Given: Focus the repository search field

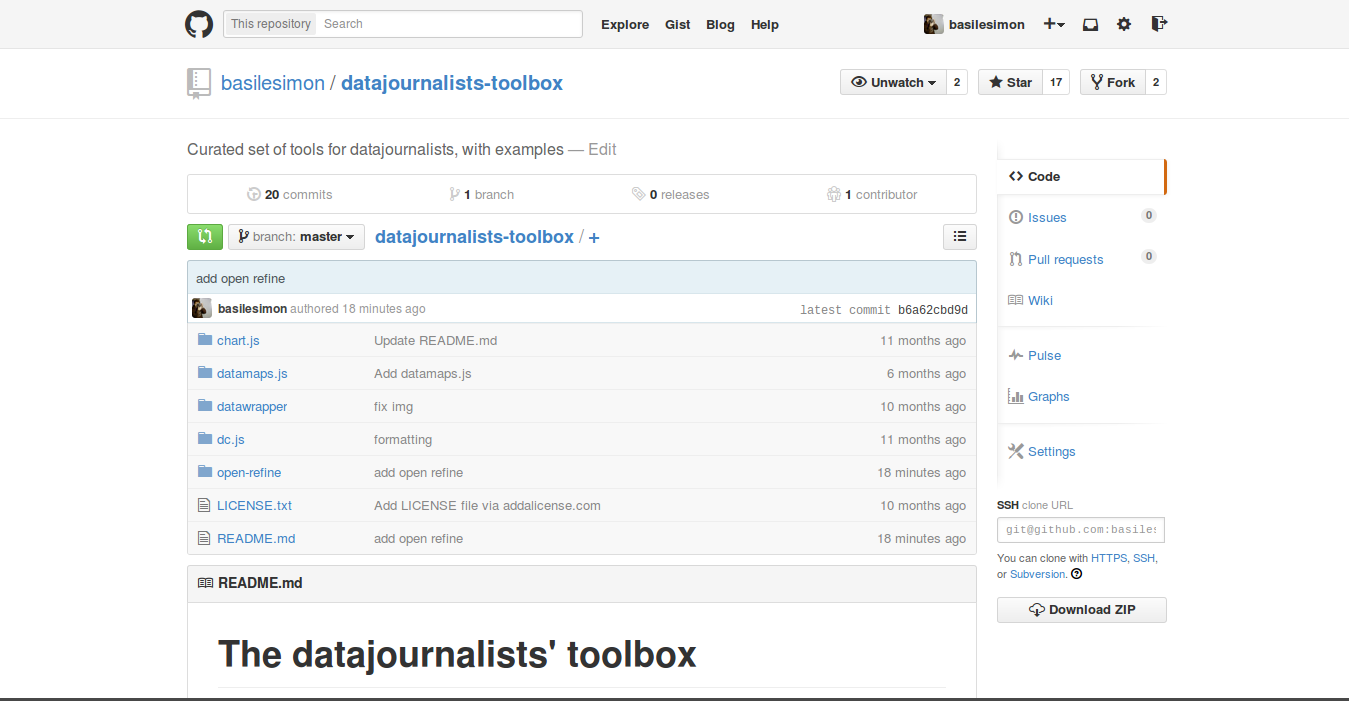Looking at the screenshot, I should [450, 24].
